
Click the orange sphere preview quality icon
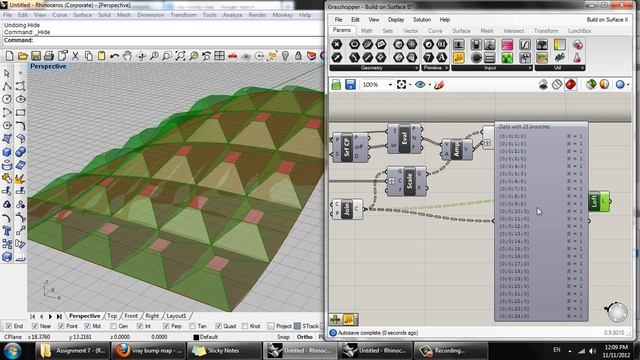pyautogui.click(x=604, y=84)
